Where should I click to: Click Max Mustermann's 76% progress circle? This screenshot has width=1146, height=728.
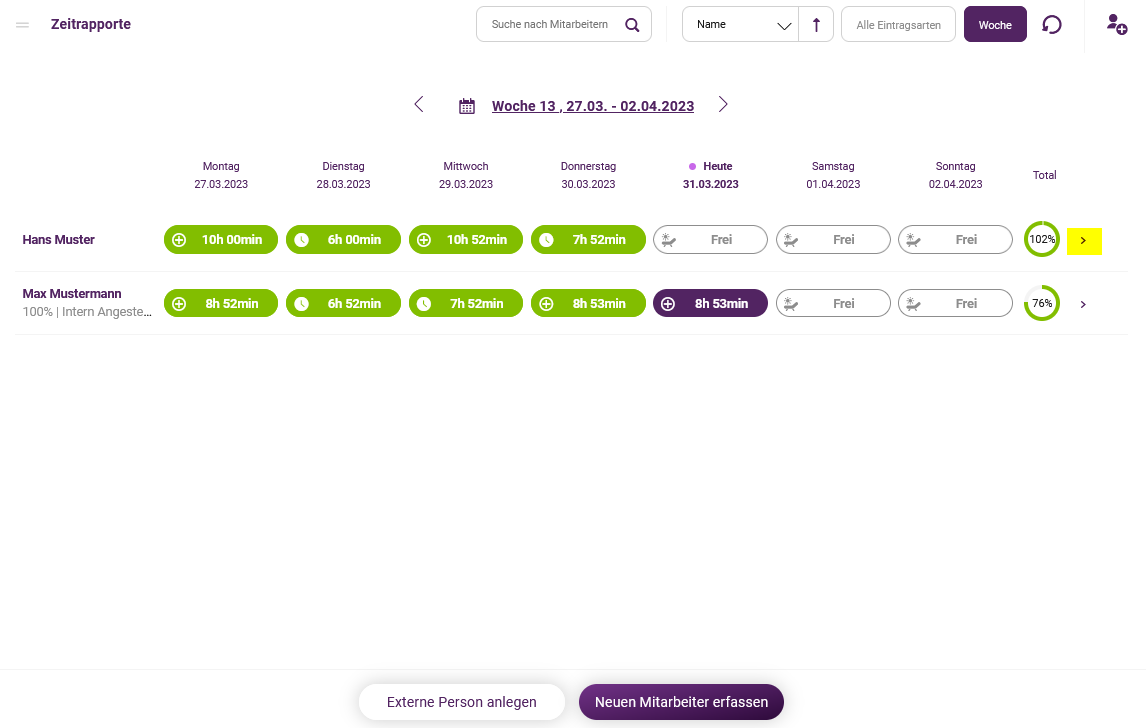coord(1041,303)
